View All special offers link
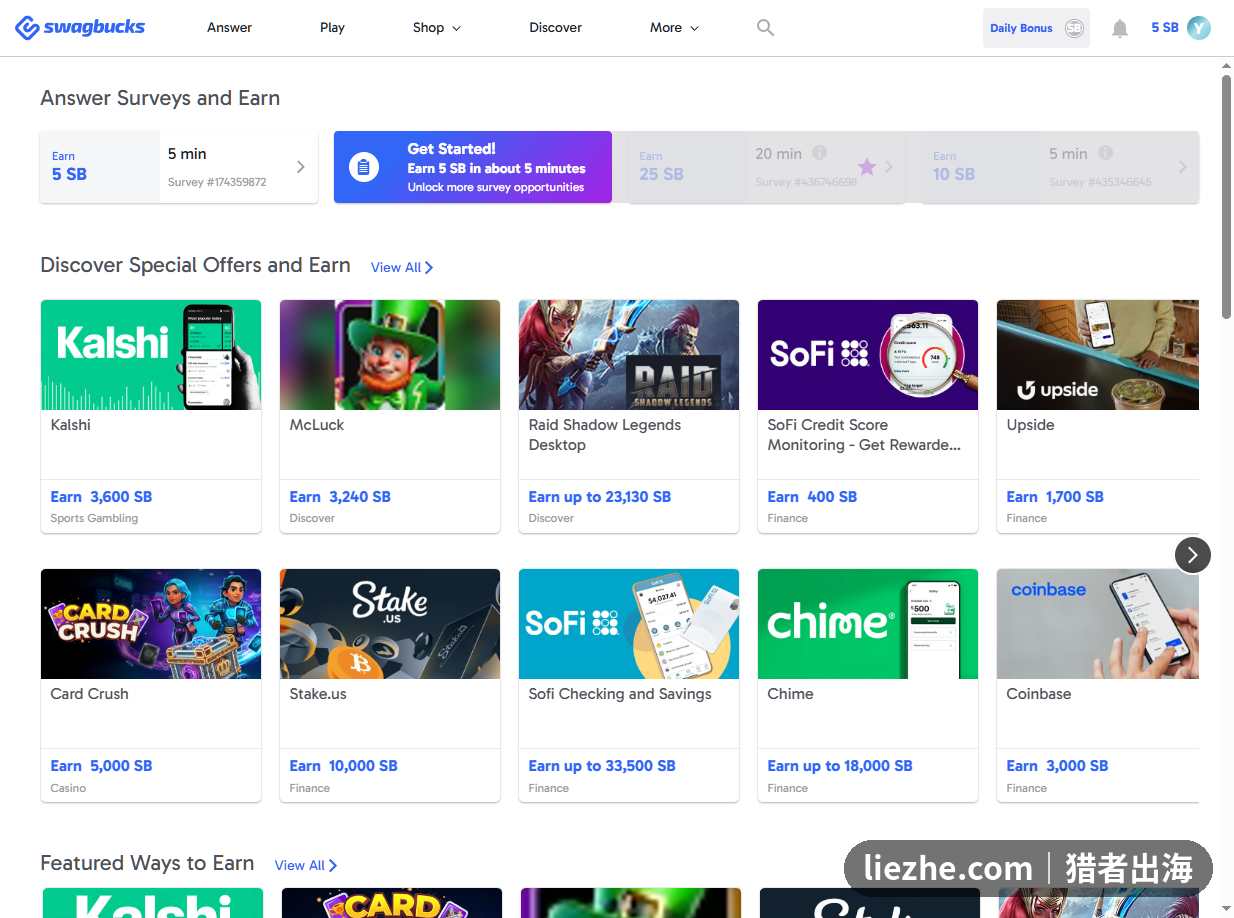 tap(402, 267)
